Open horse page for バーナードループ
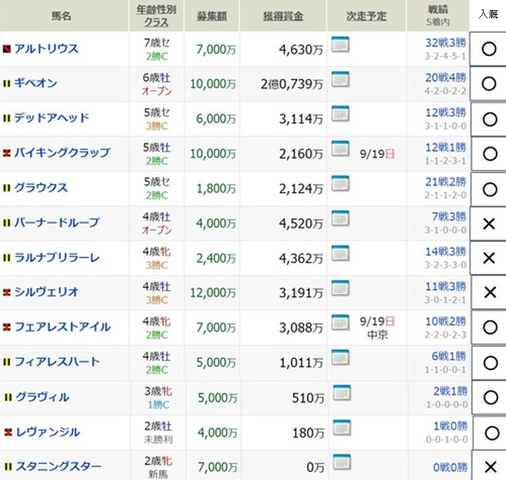The image size is (506, 480). tap(57, 222)
